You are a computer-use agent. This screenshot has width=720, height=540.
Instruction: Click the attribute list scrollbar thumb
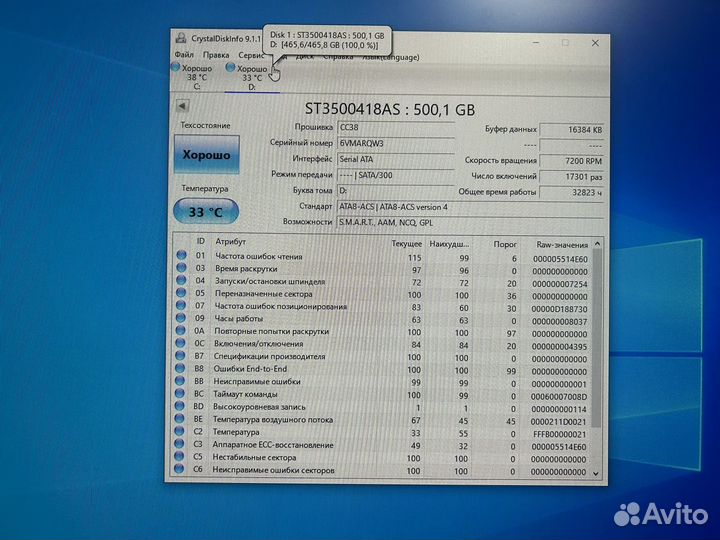(597, 338)
